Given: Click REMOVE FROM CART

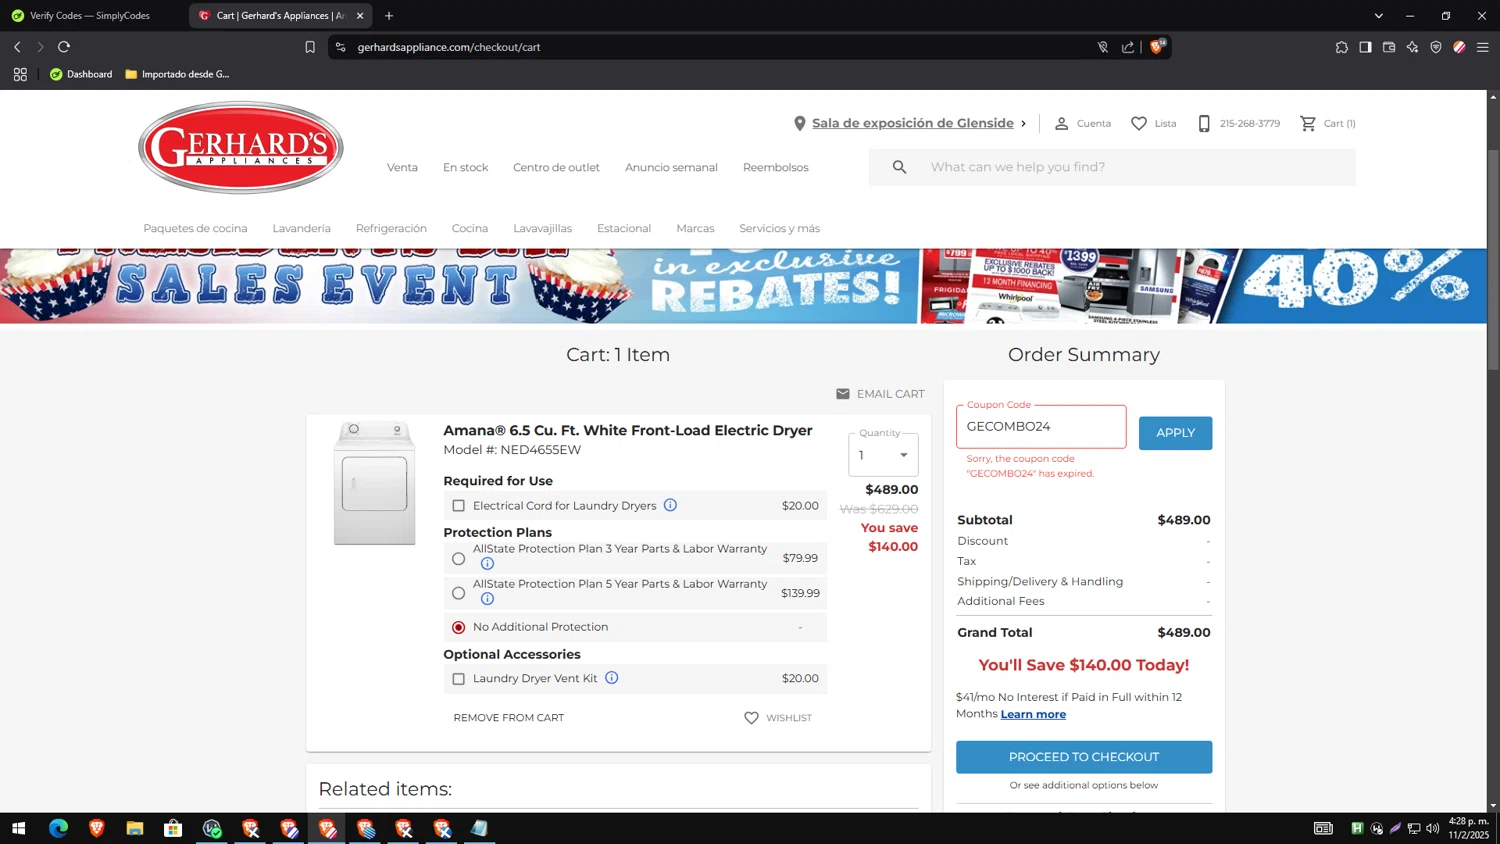Looking at the screenshot, I should (509, 718).
